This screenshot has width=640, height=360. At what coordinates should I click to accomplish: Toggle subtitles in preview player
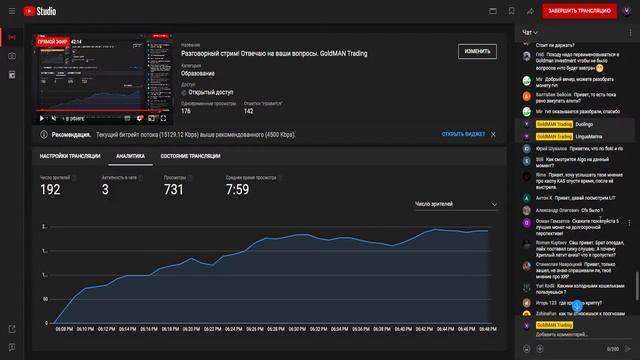pos(127,118)
